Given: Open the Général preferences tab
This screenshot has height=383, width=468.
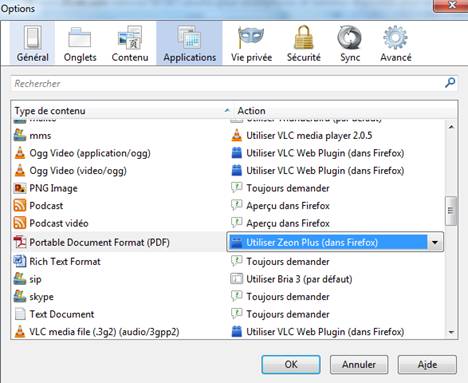Looking at the screenshot, I should pyautogui.click(x=32, y=43).
